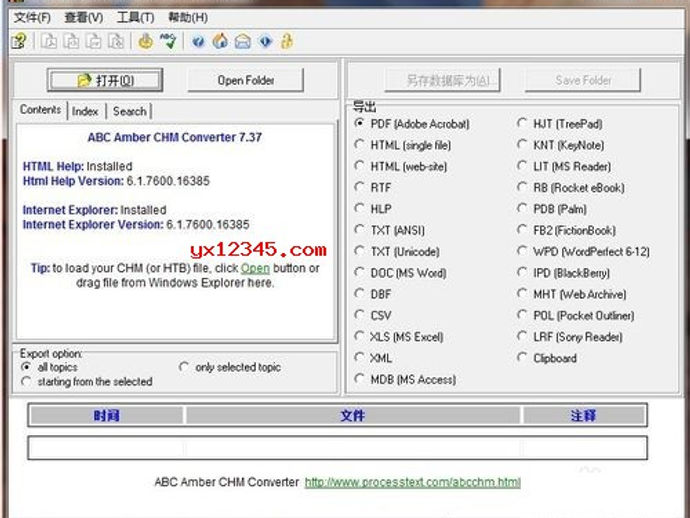Open help via blue question mark icon

[198, 42]
